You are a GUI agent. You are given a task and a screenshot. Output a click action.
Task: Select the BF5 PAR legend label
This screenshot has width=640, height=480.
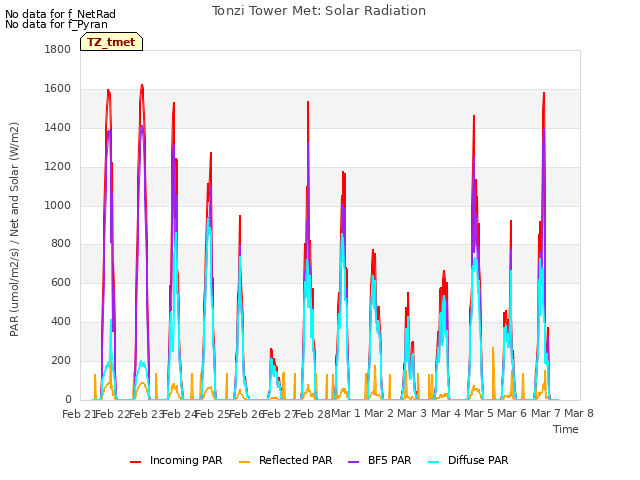[x=389, y=460]
